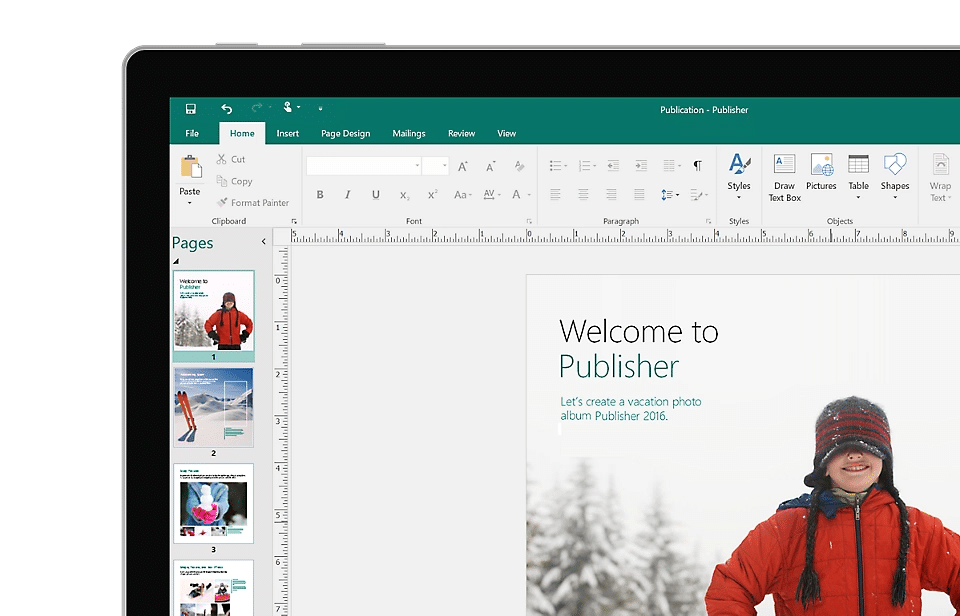The width and height of the screenshot is (960, 616).
Task: Toggle Underline formatting
Action: 376,195
